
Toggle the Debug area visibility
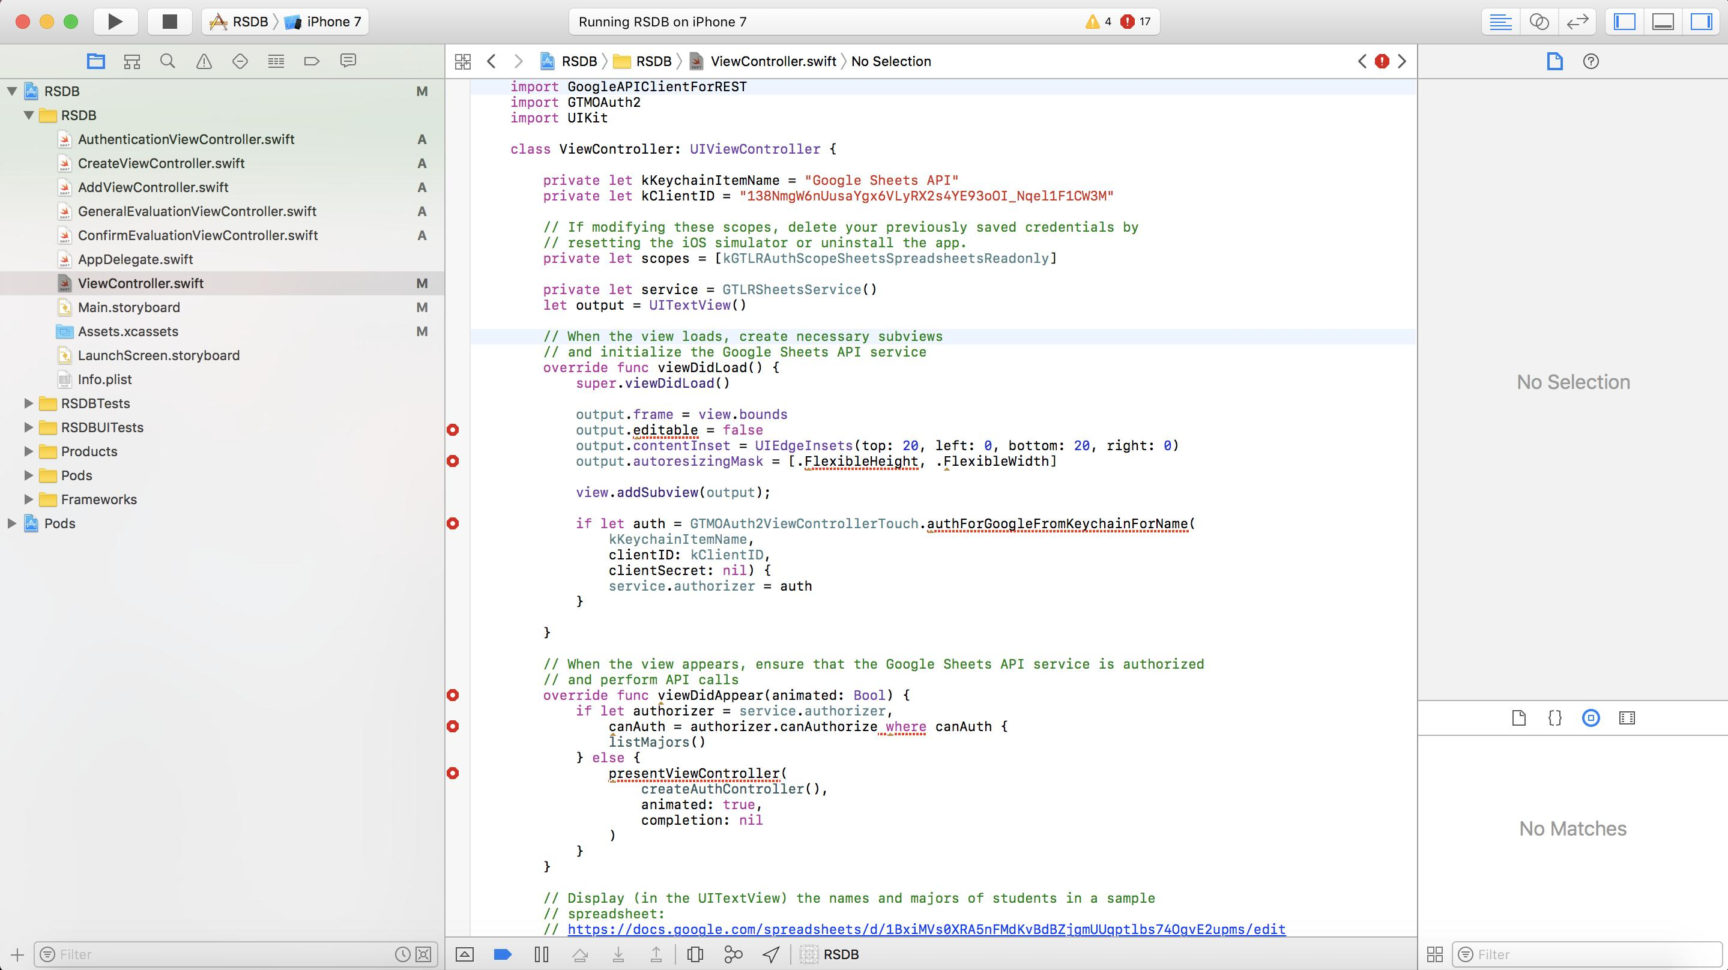pyautogui.click(x=1662, y=21)
